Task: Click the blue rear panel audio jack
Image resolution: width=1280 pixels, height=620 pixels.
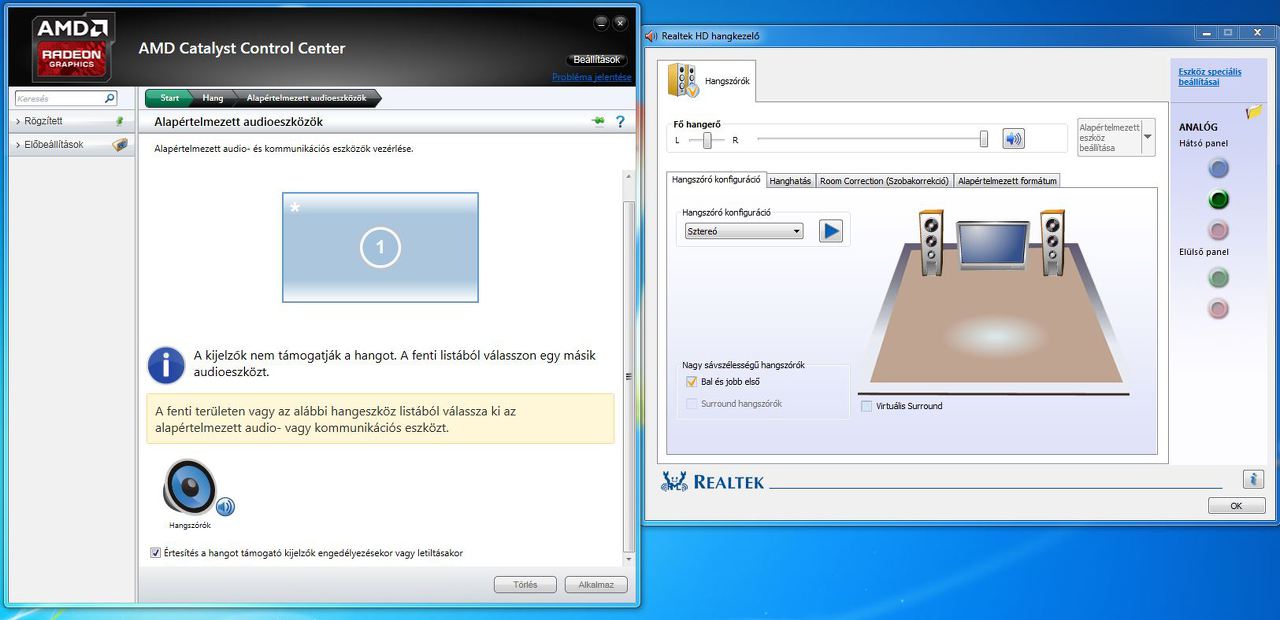Action: click(x=1218, y=168)
